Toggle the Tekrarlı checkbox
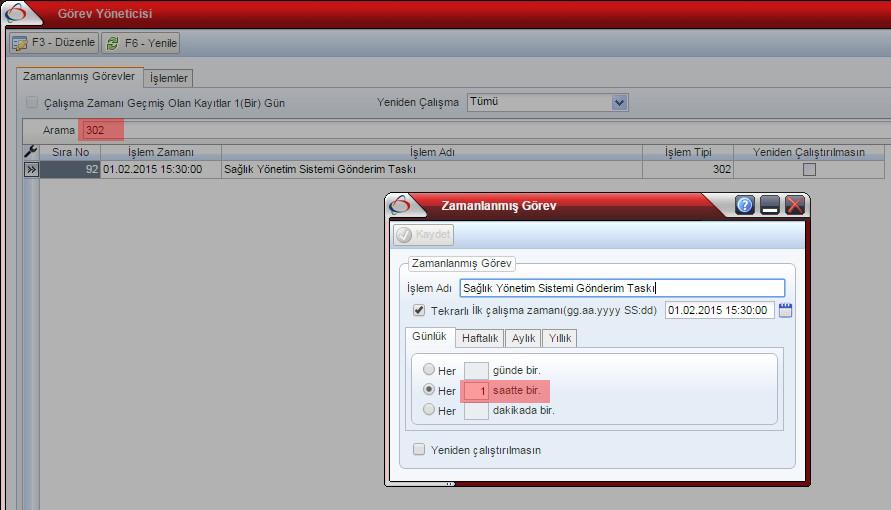 click(419, 310)
